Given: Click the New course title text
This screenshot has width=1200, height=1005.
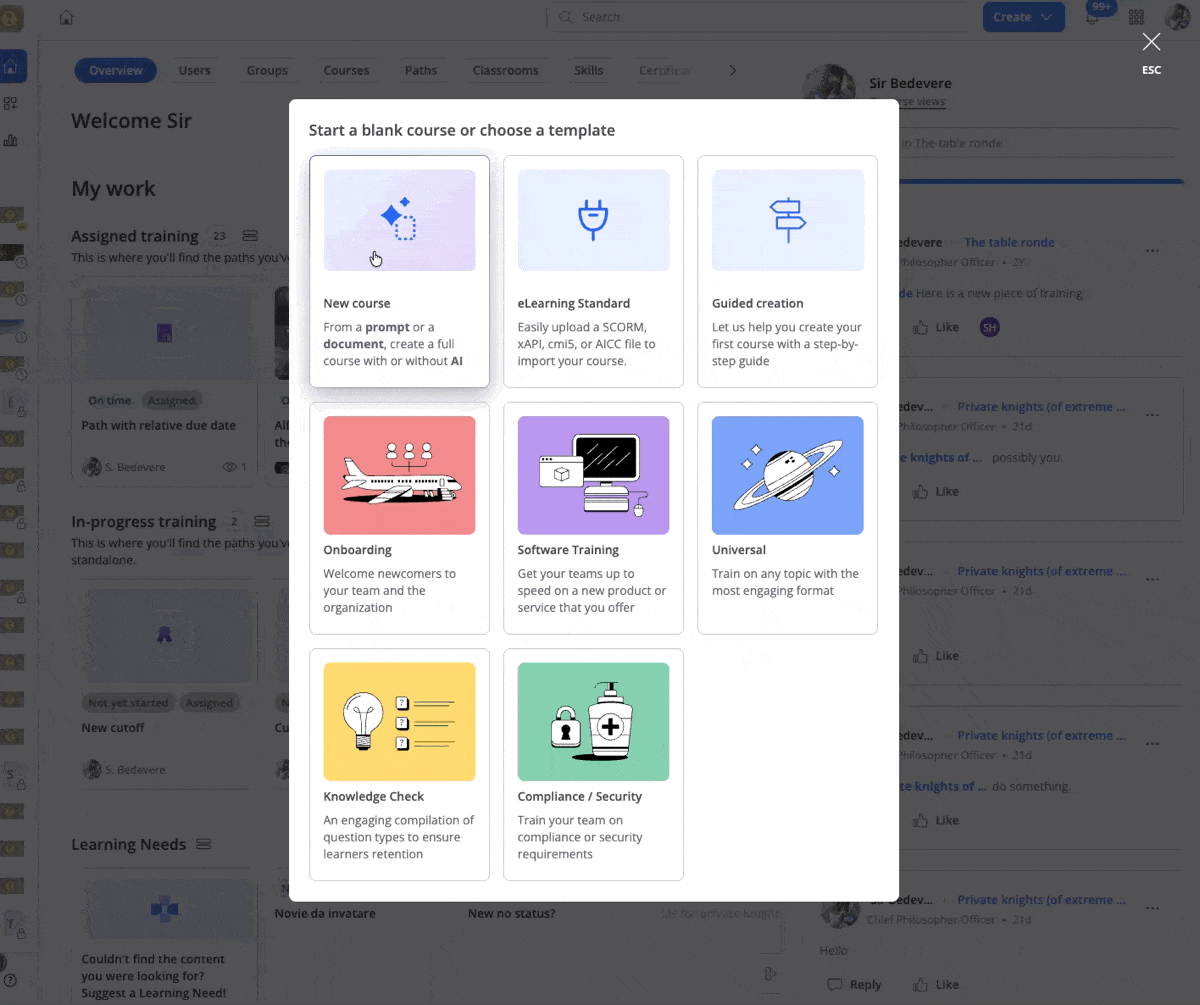Looking at the screenshot, I should [357, 303].
